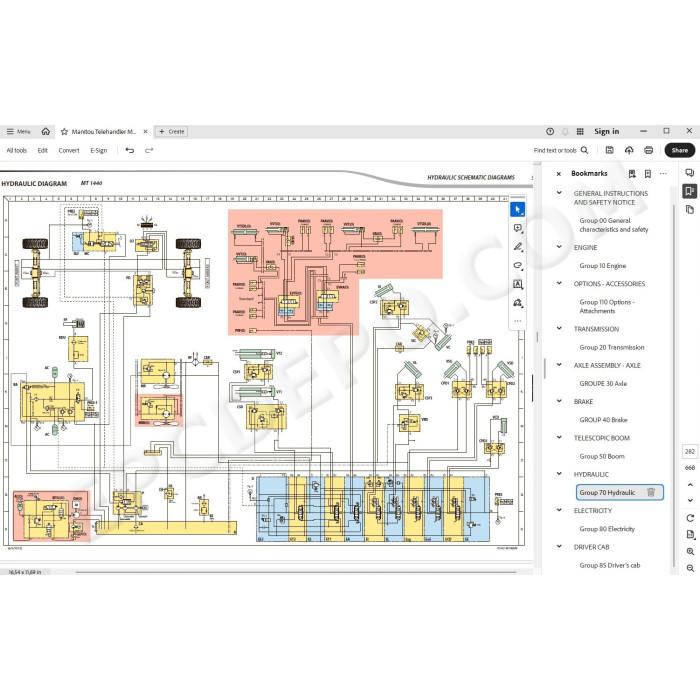Choose the Add text box tool
700x700 pixels.
pyautogui.click(x=518, y=284)
